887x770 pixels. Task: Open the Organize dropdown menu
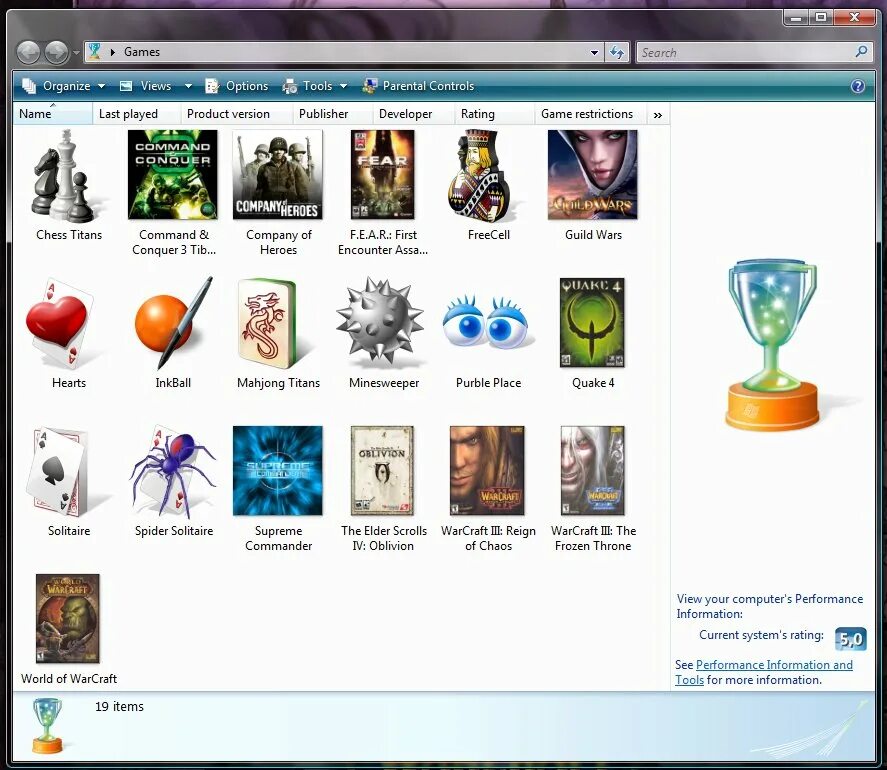coord(63,86)
